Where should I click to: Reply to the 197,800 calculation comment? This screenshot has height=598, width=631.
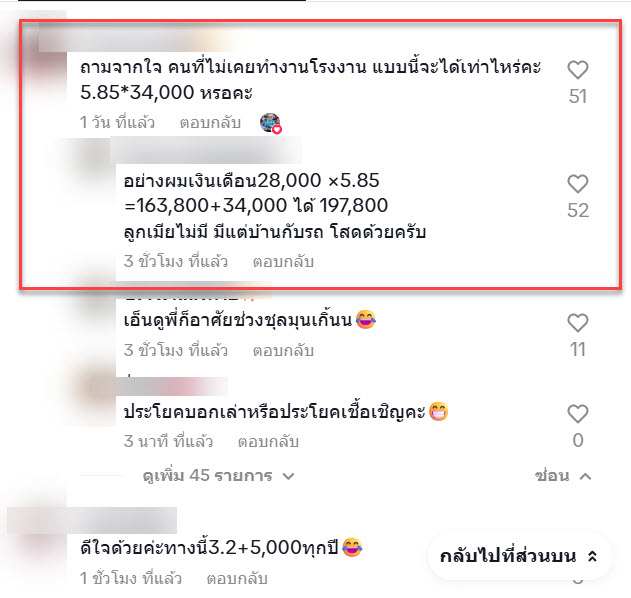click(x=283, y=262)
